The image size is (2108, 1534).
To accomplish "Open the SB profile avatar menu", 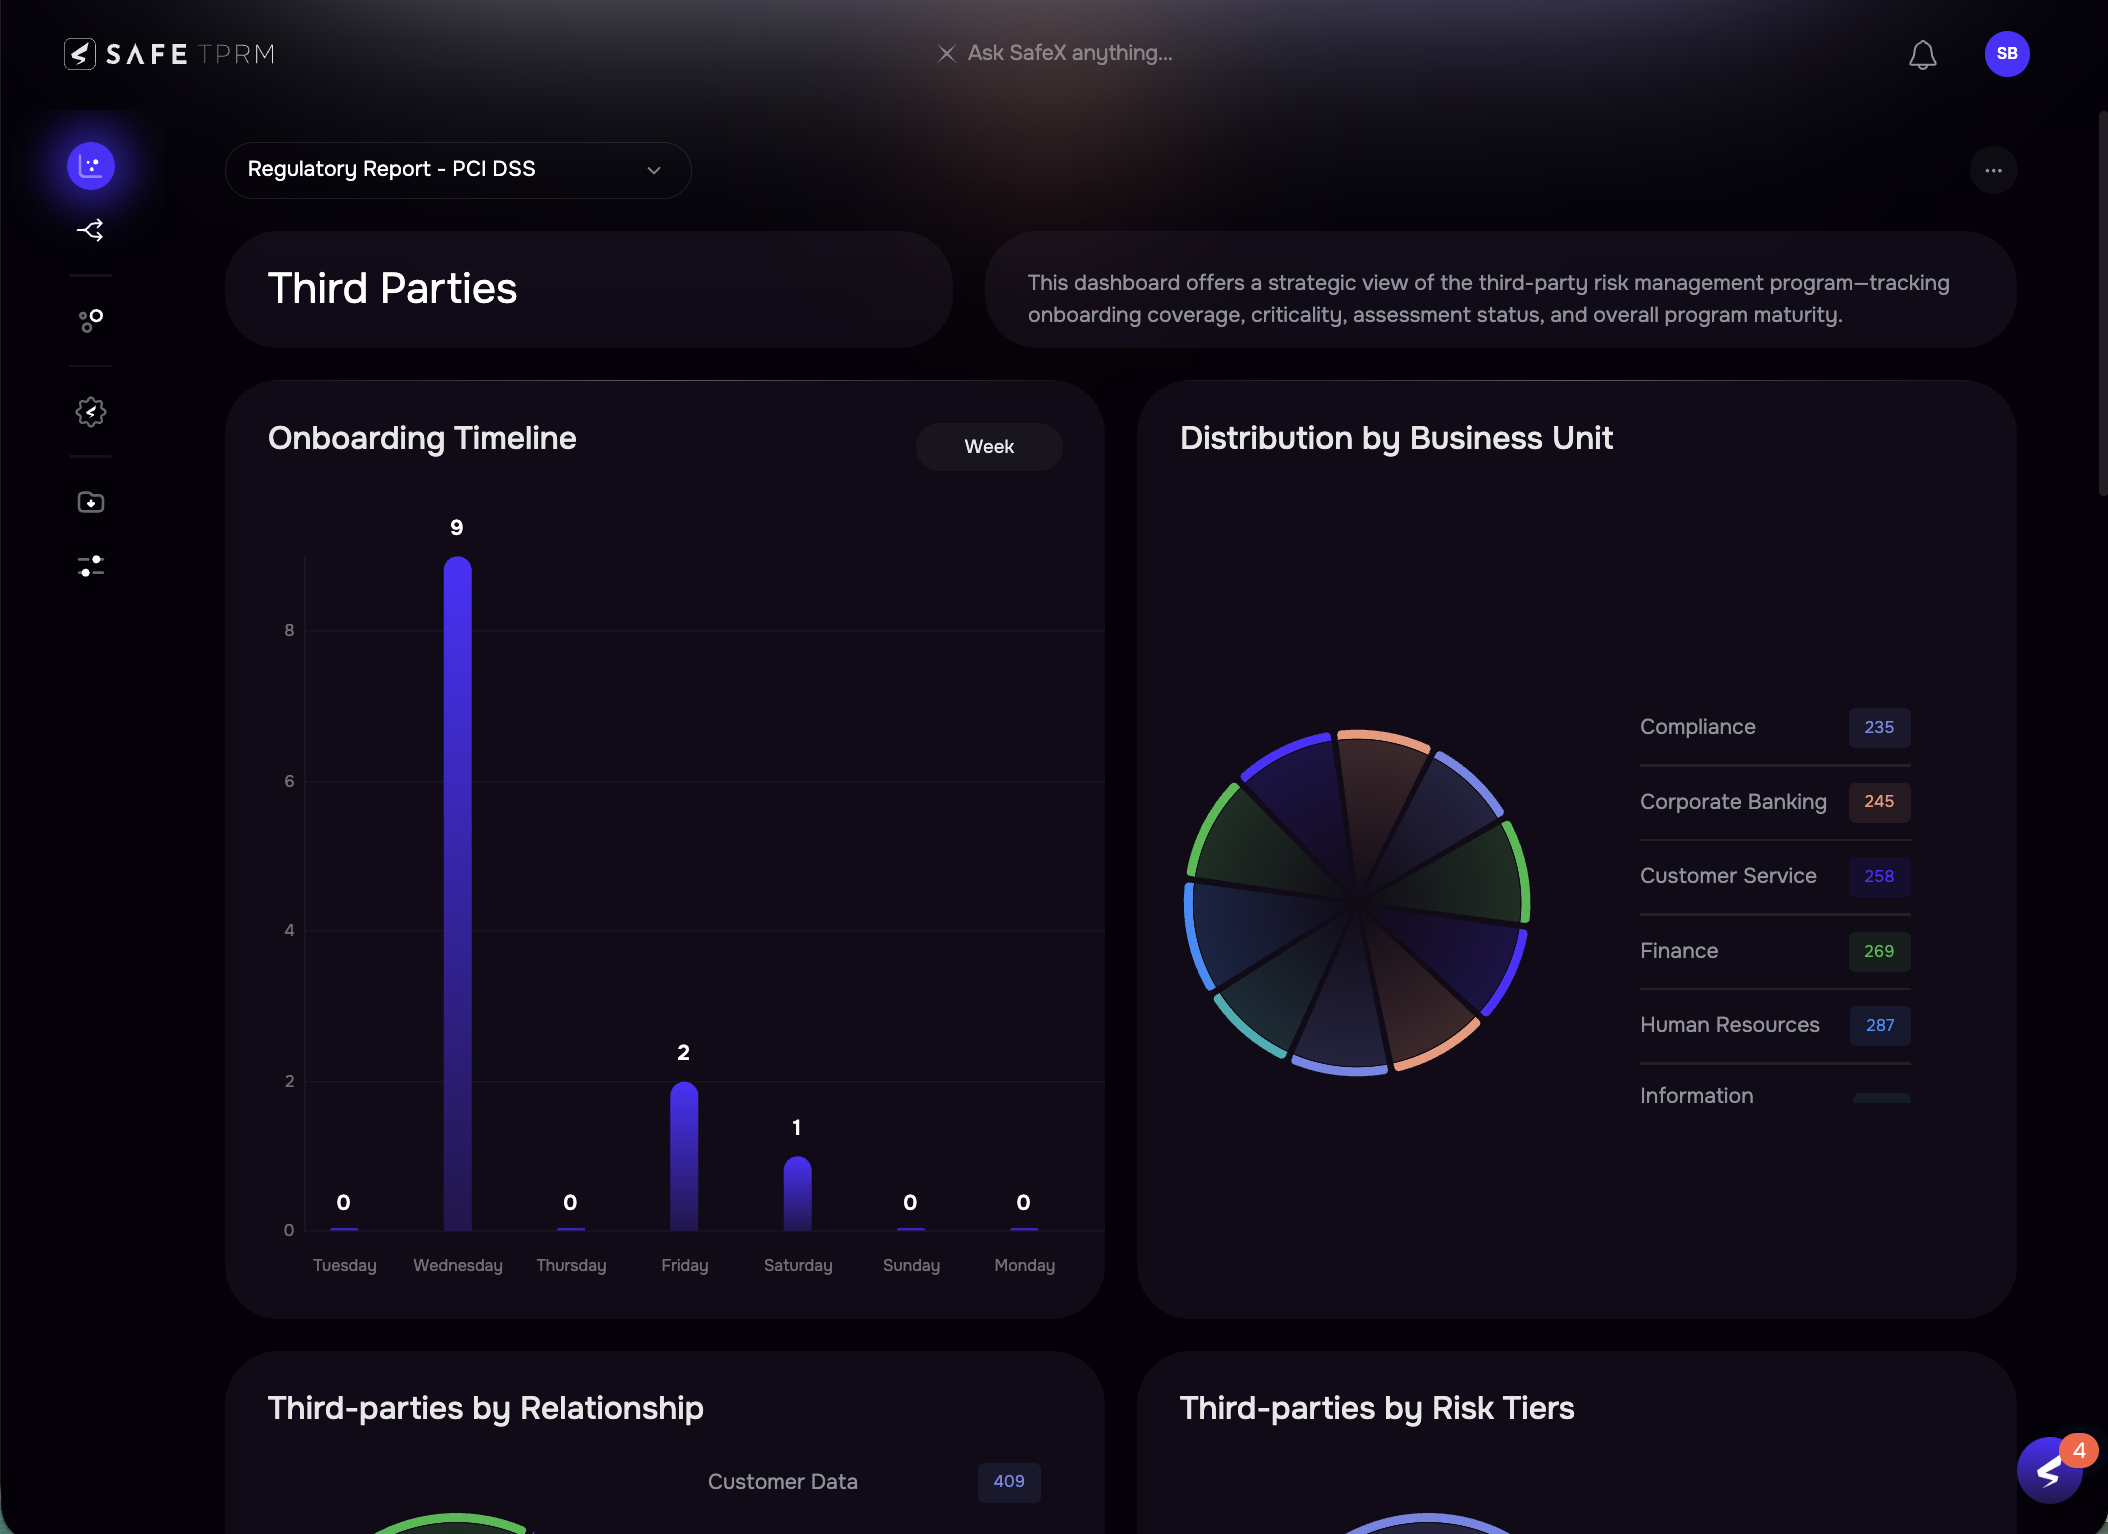I will tap(2006, 54).
